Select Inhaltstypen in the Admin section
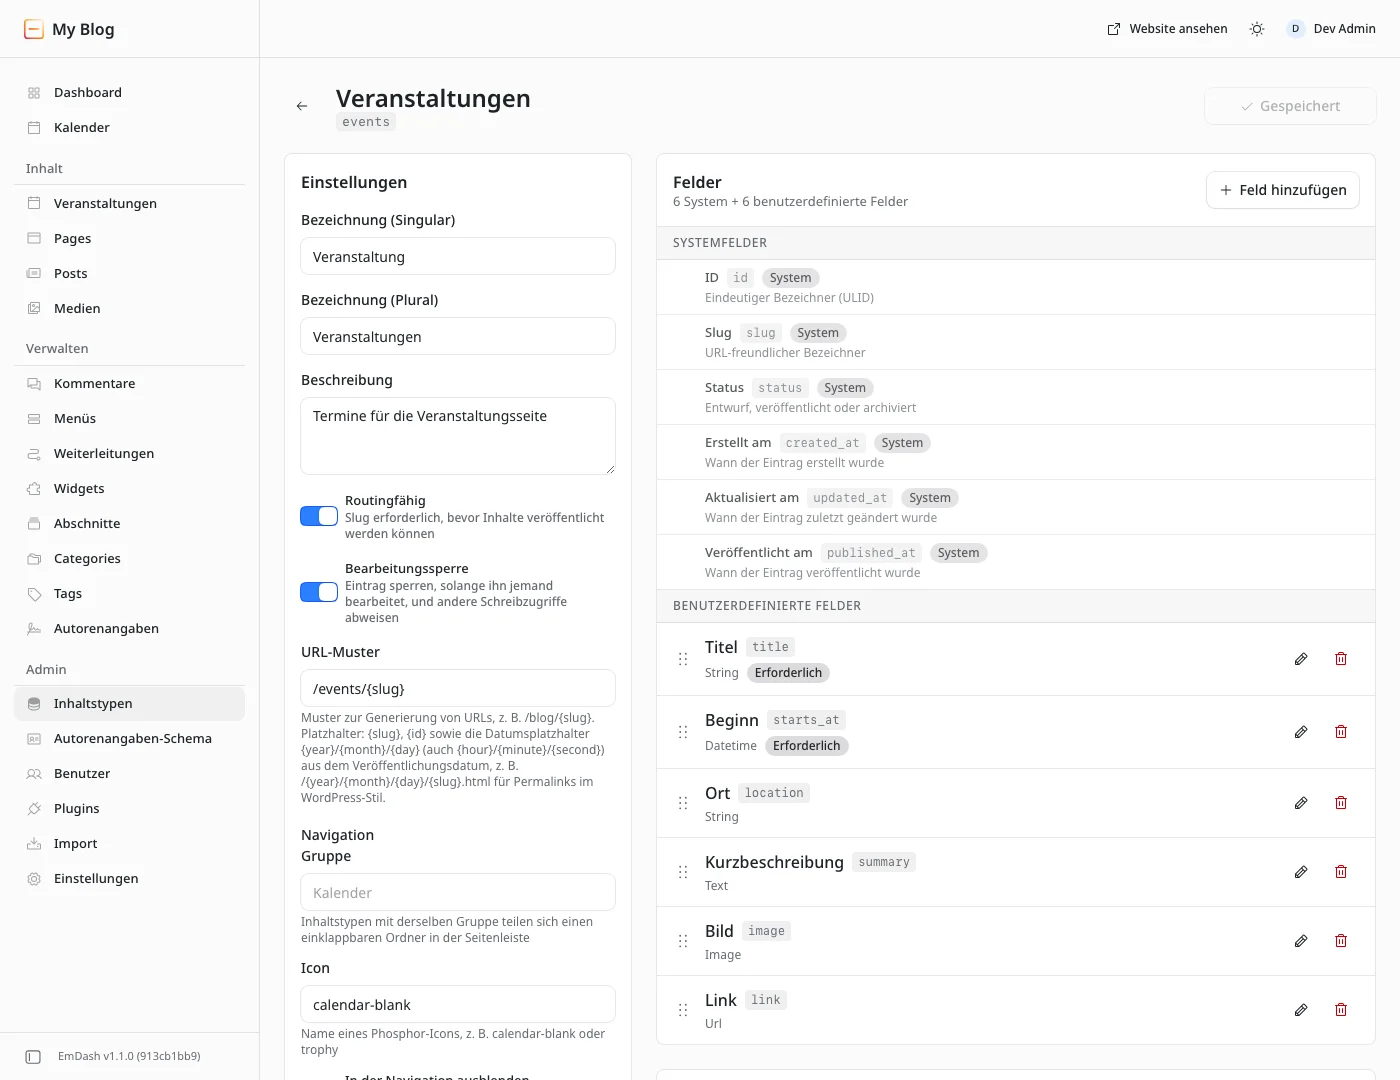The height and width of the screenshot is (1080, 1400). pos(130,704)
